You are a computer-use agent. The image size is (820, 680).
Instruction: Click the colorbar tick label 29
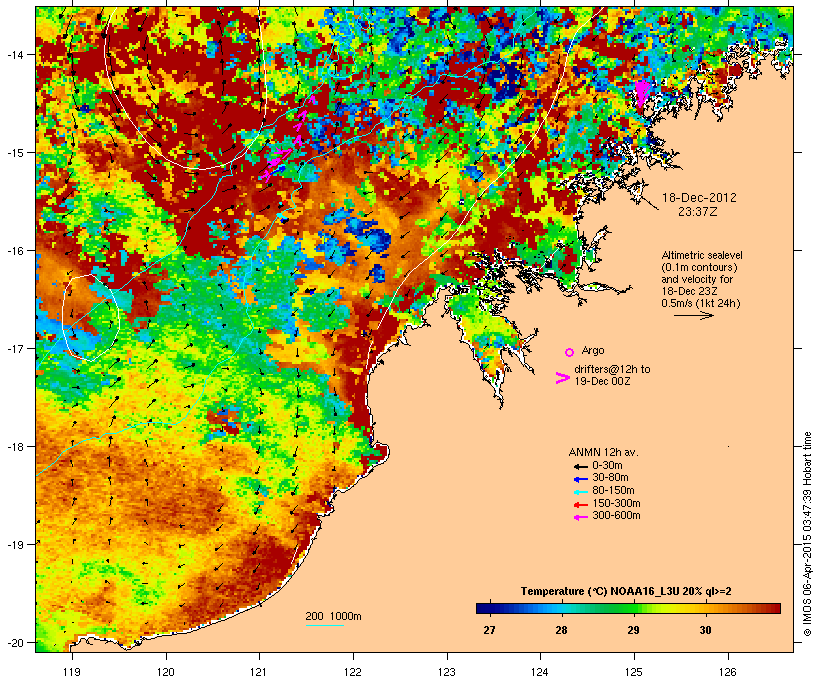pos(633,630)
